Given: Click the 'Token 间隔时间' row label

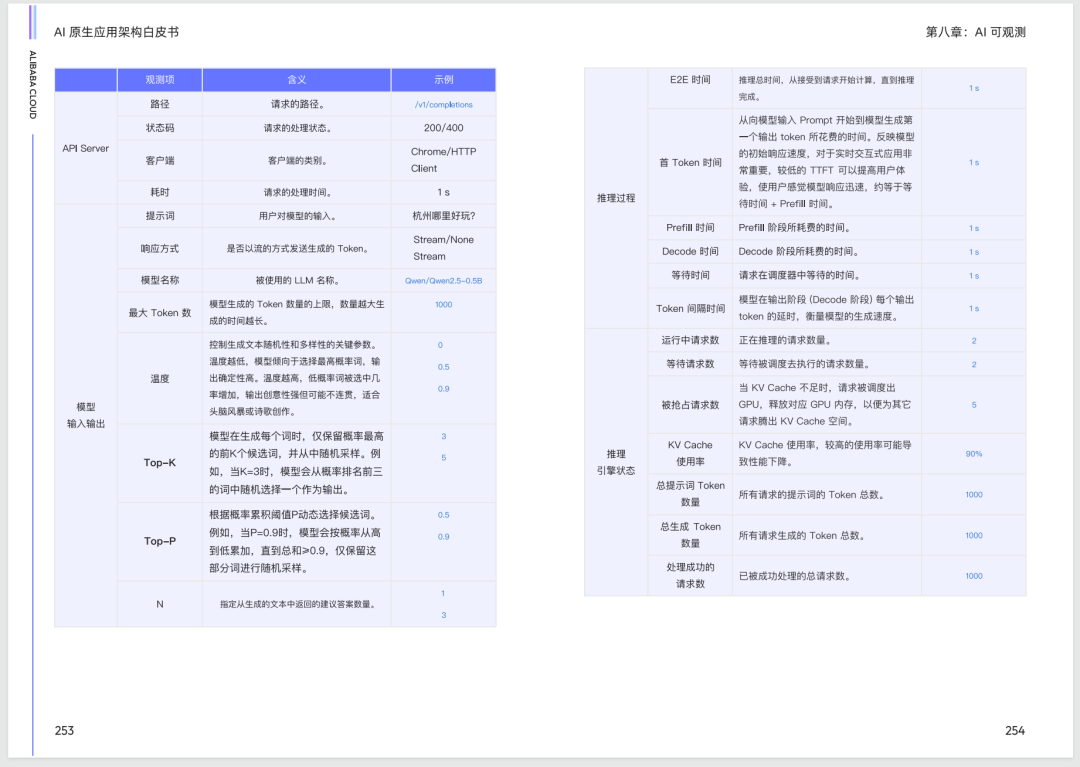Looking at the screenshot, I should coord(690,308).
